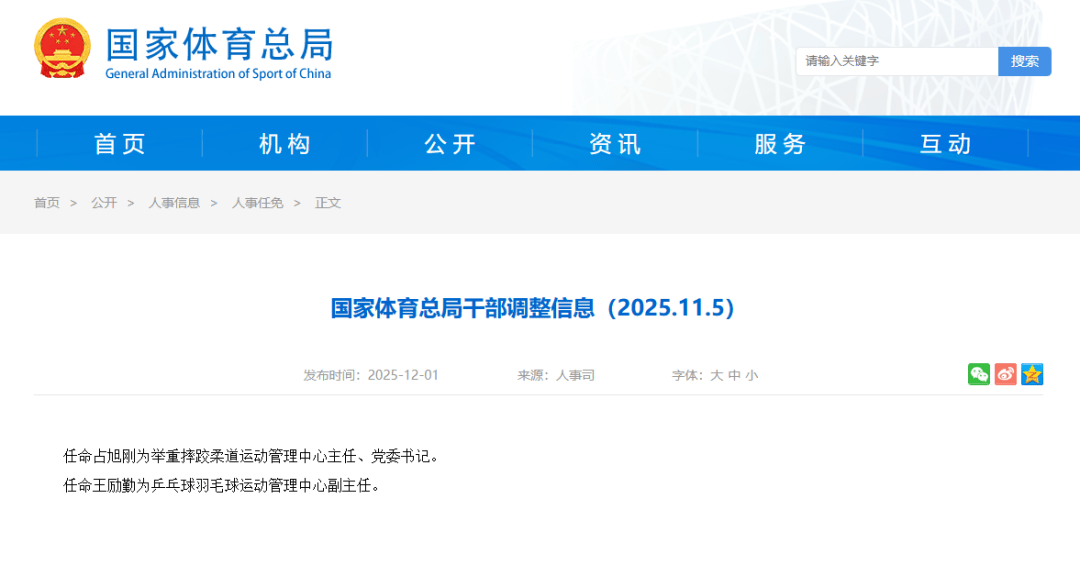Open the 服务 navigation menu

(780, 144)
